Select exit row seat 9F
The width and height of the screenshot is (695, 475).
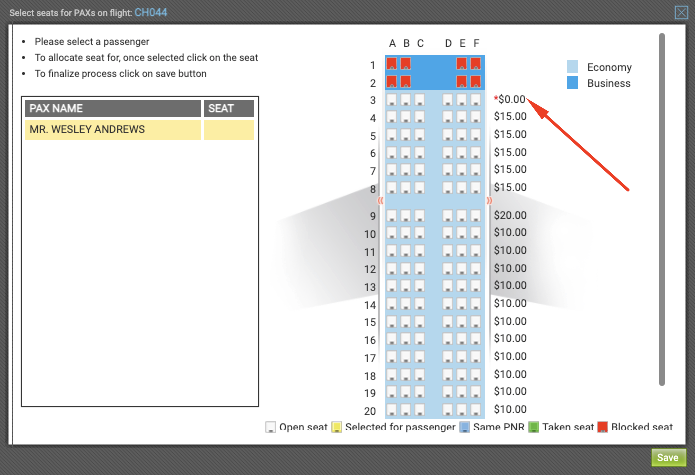(476, 216)
